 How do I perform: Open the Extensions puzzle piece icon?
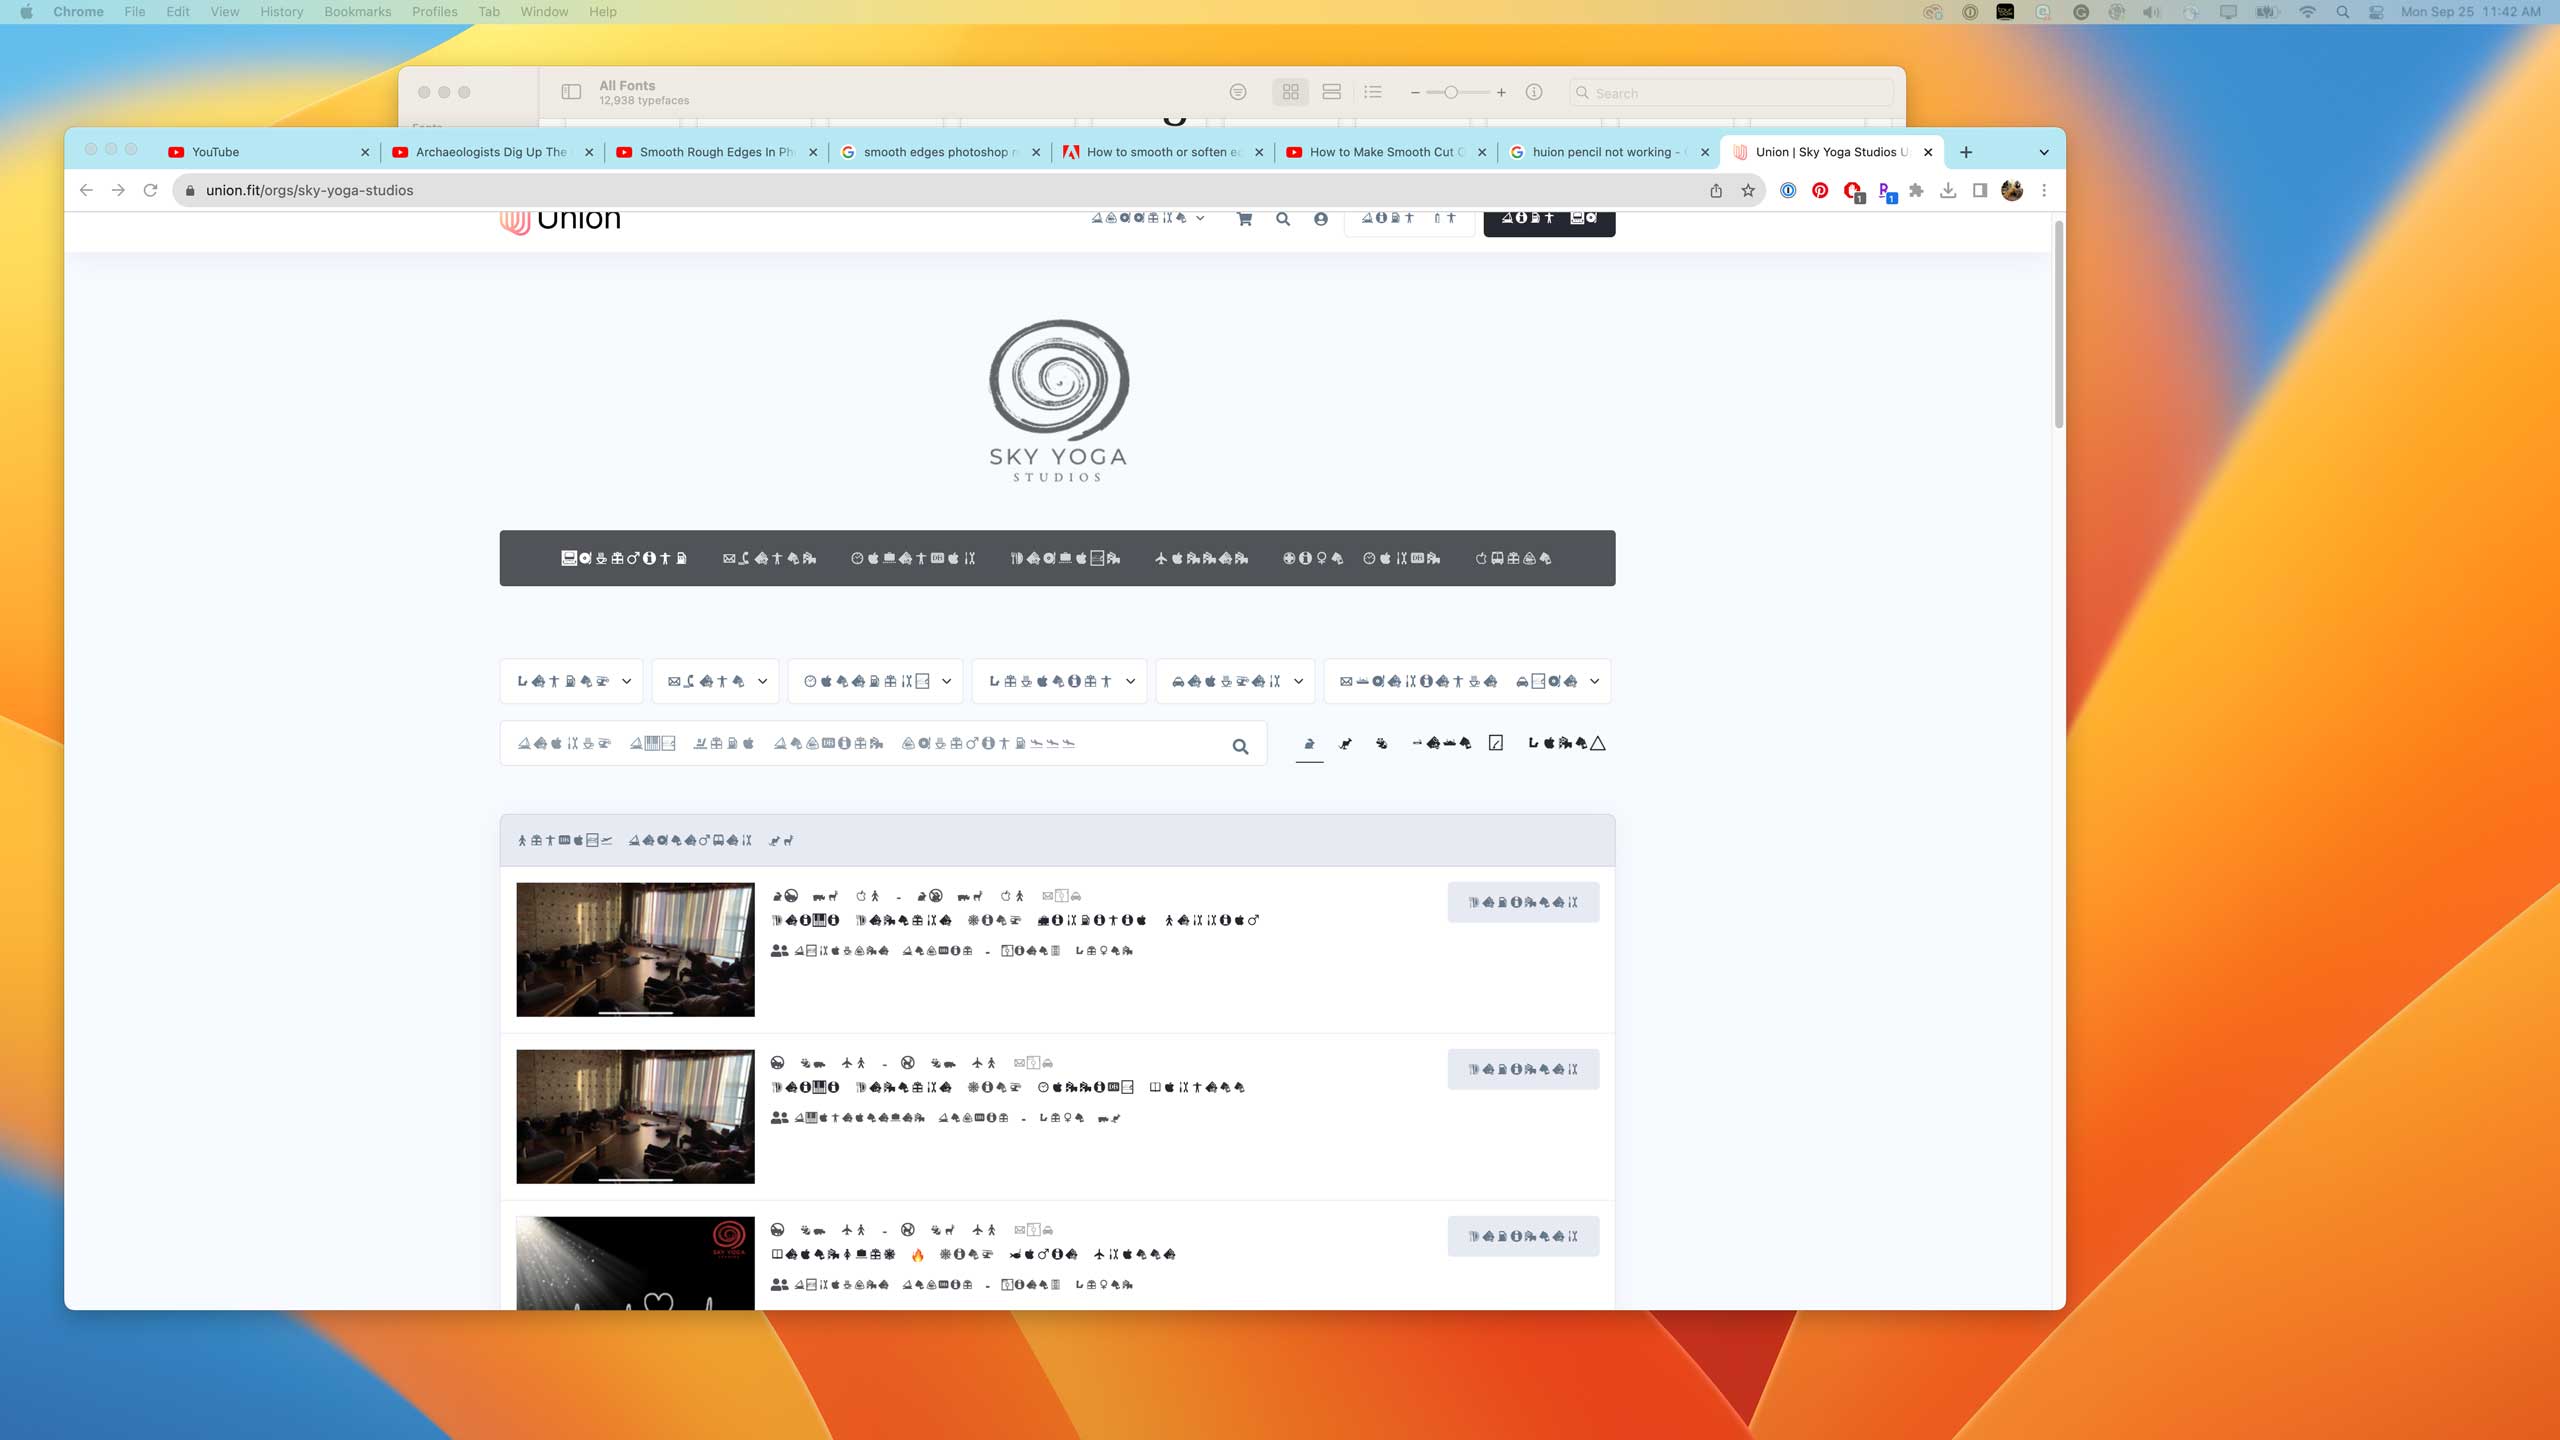1916,190
